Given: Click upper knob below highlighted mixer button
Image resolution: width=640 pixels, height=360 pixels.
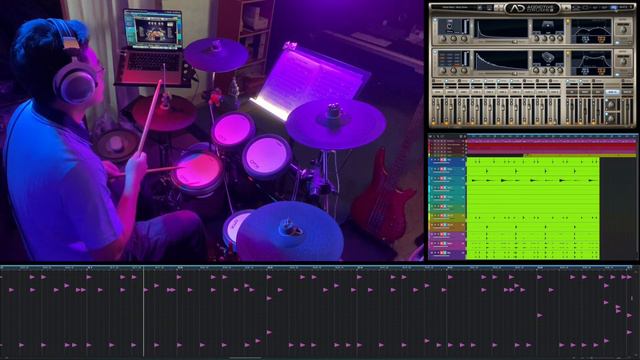Looking at the screenshot, I should click(x=611, y=104).
